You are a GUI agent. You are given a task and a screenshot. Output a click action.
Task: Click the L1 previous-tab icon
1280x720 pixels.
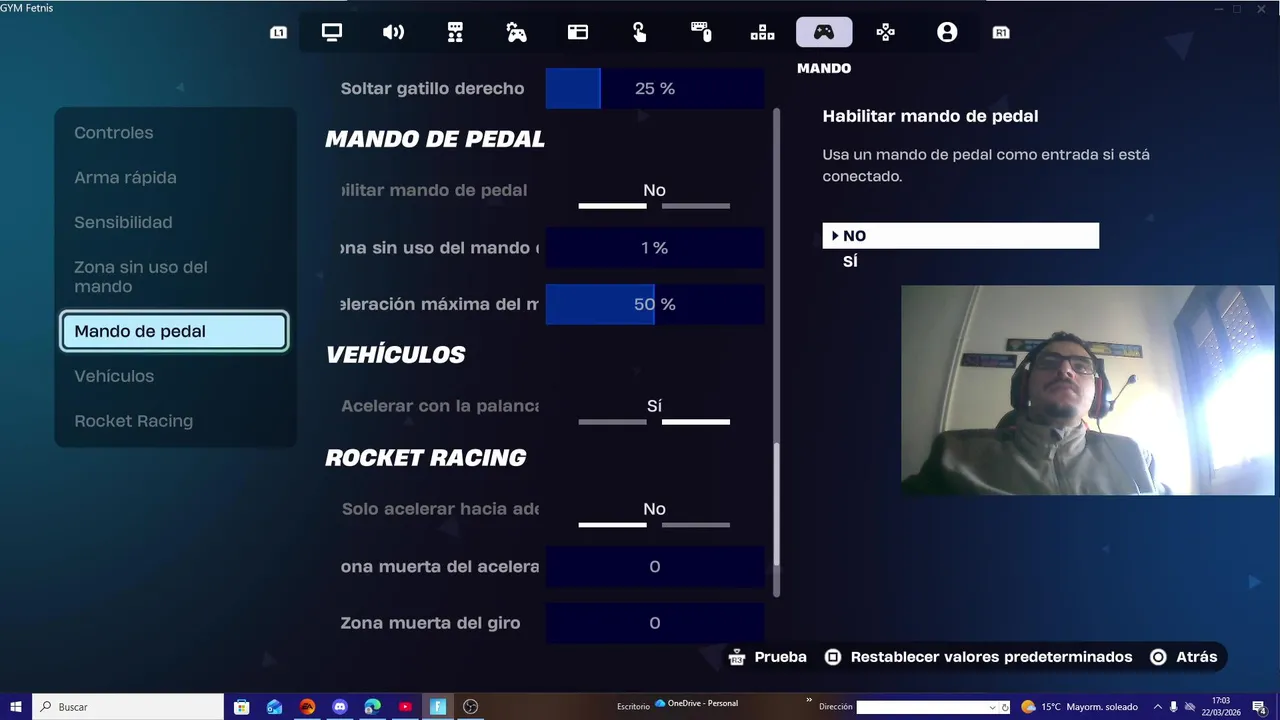coord(278,32)
